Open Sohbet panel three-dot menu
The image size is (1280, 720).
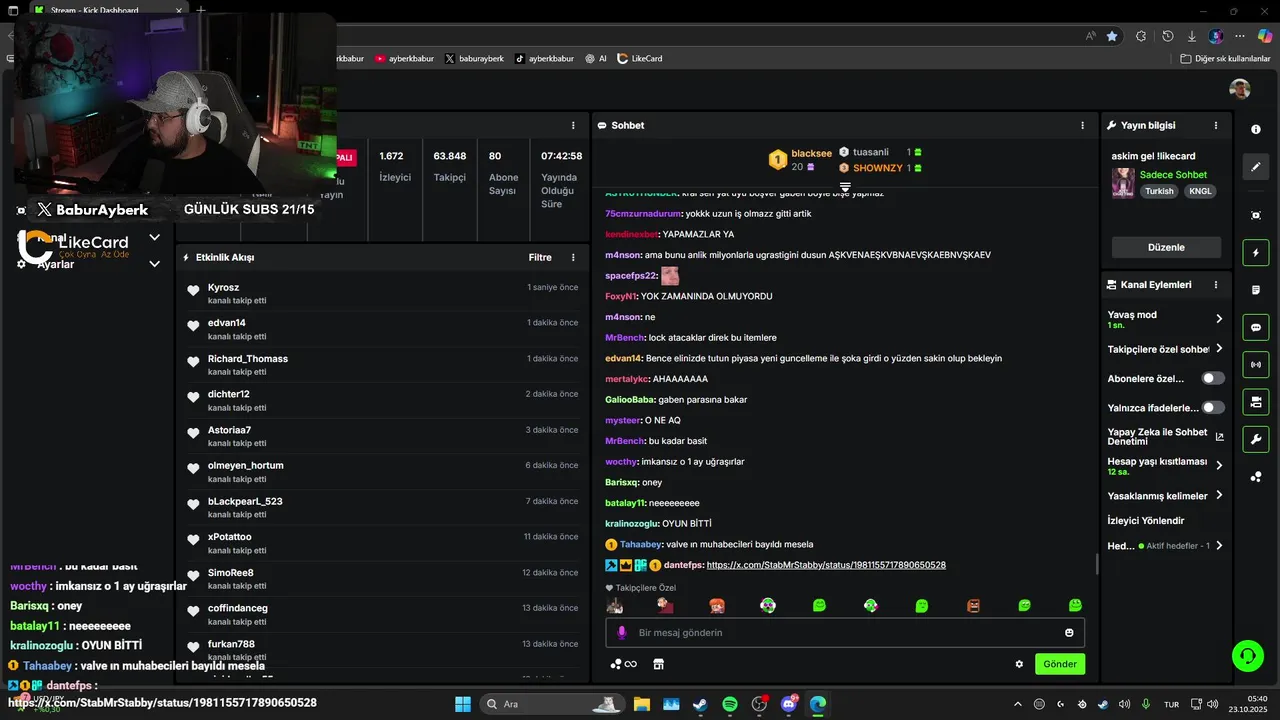(x=1082, y=125)
